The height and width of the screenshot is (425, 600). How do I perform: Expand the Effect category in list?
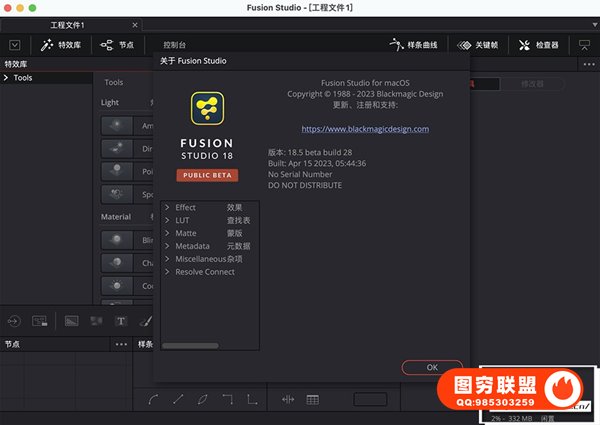click(167, 207)
